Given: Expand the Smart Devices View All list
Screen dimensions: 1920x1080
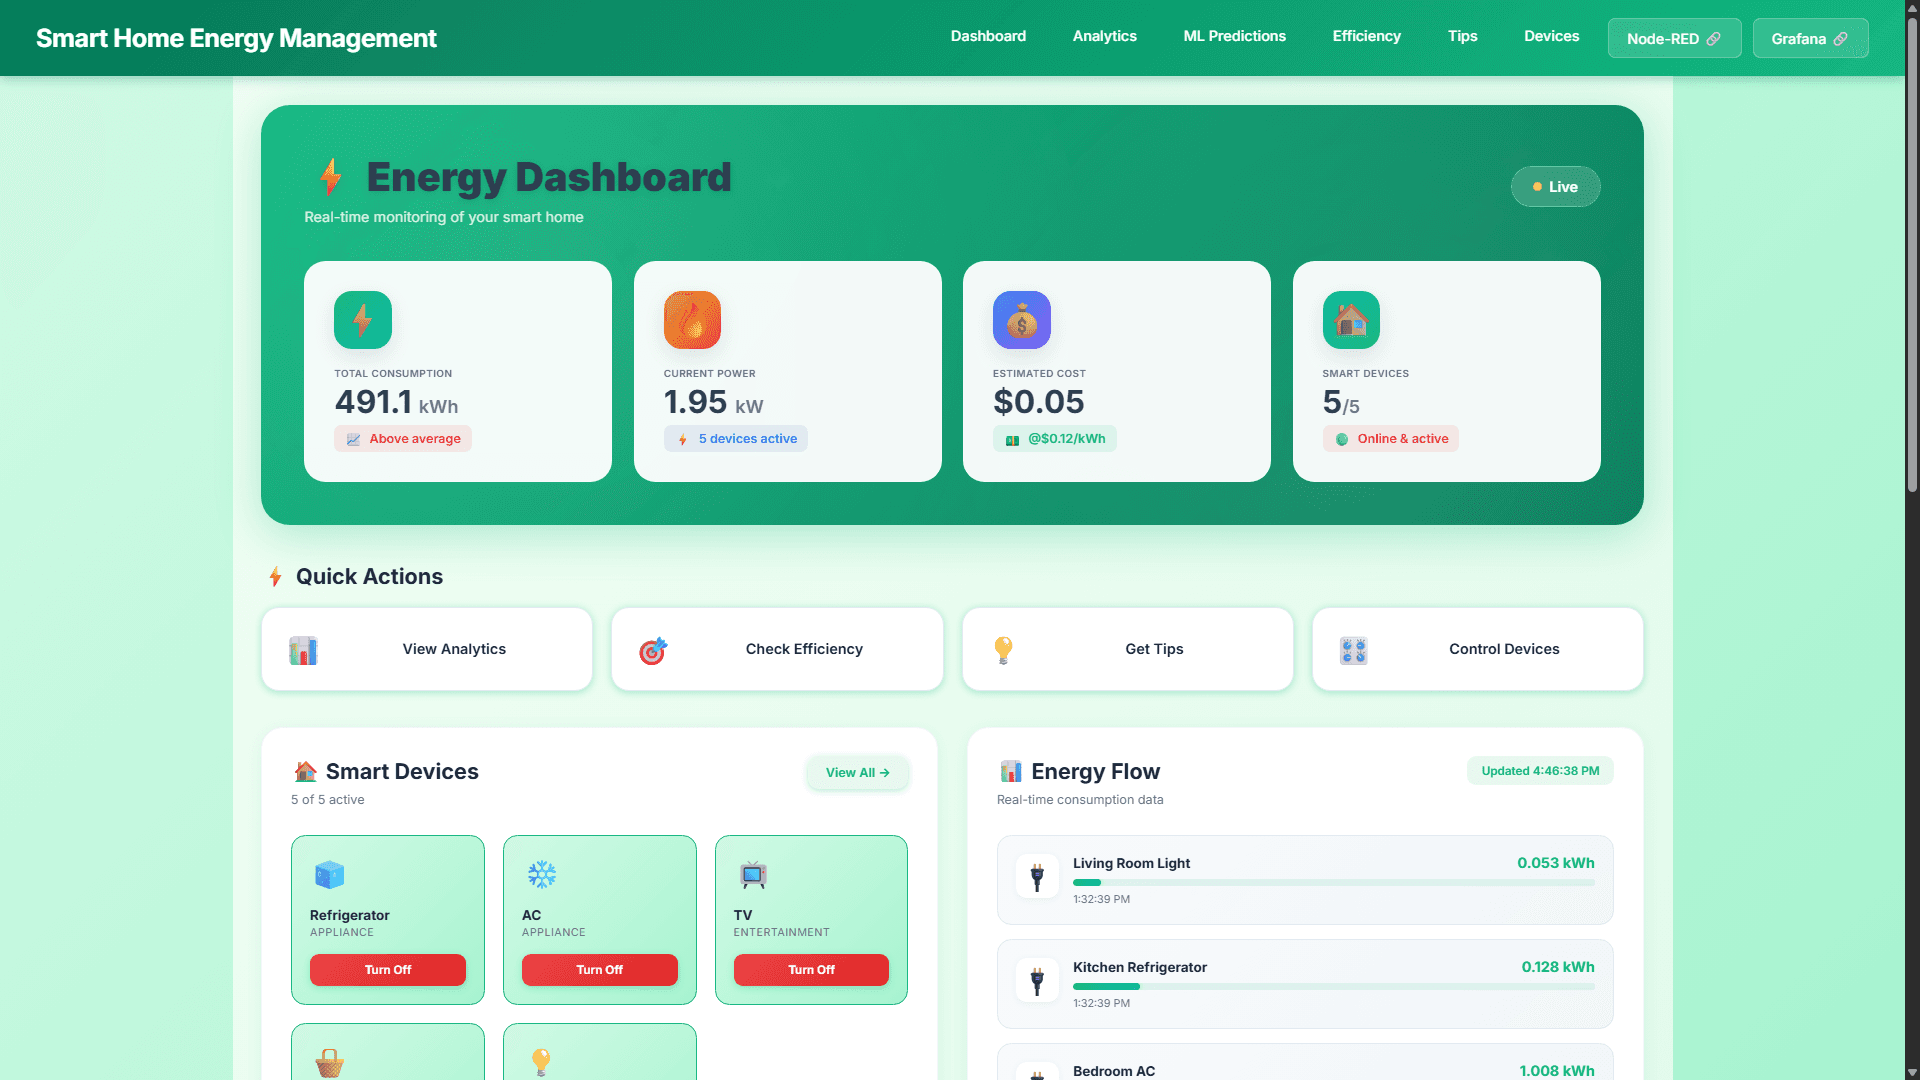Looking at the screenshot, I should pyautogui.click(x=857, y=772).
